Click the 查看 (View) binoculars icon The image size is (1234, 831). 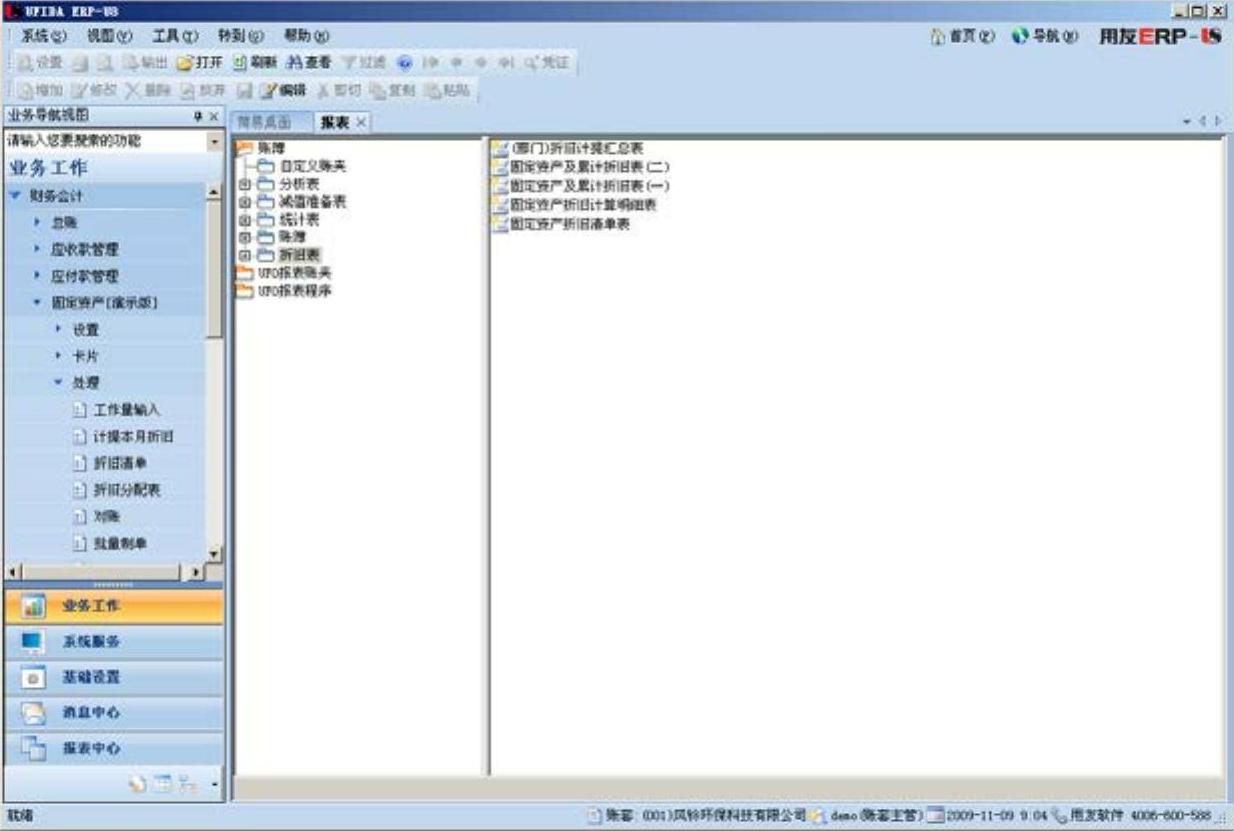pyautogui.click(x=294, y=63)
